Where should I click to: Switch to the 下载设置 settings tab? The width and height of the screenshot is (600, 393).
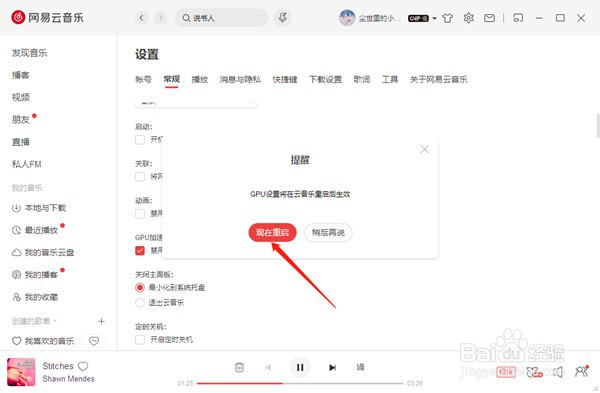[325, 79]
